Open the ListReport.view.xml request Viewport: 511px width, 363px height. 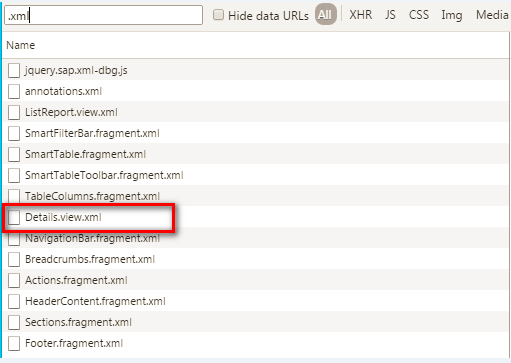(71, 112)
